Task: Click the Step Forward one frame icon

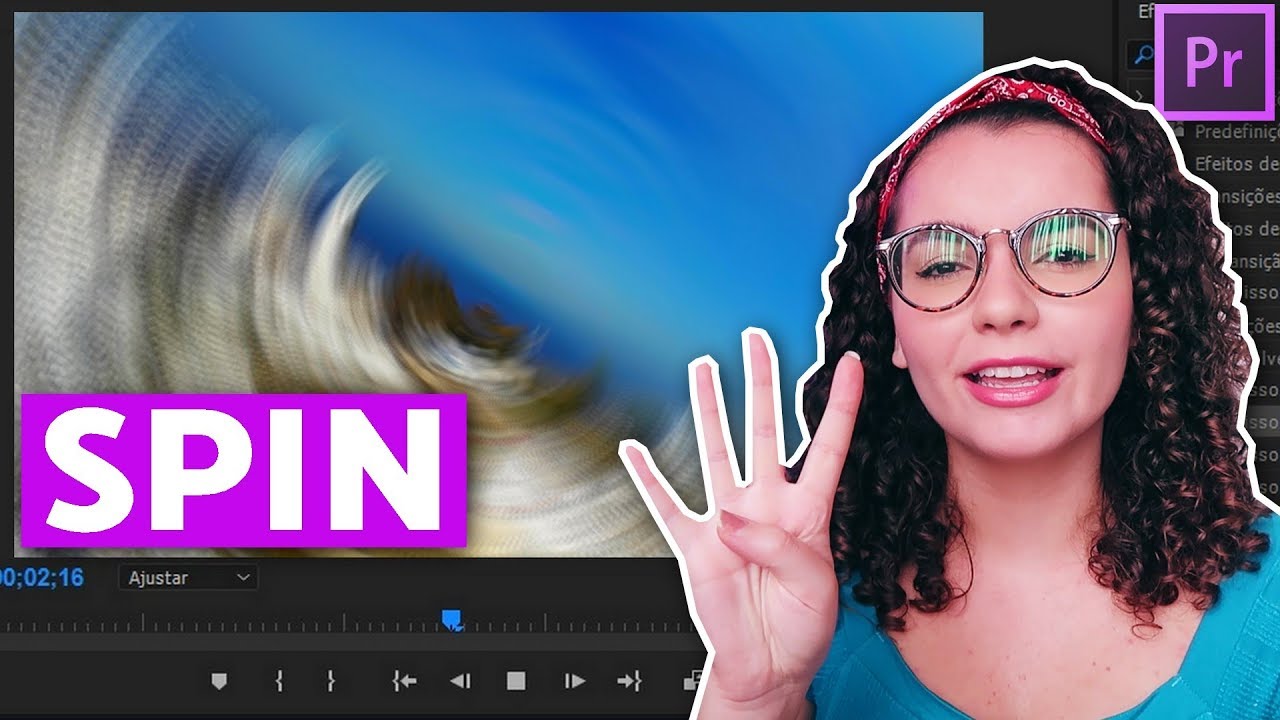Action: 574,681
